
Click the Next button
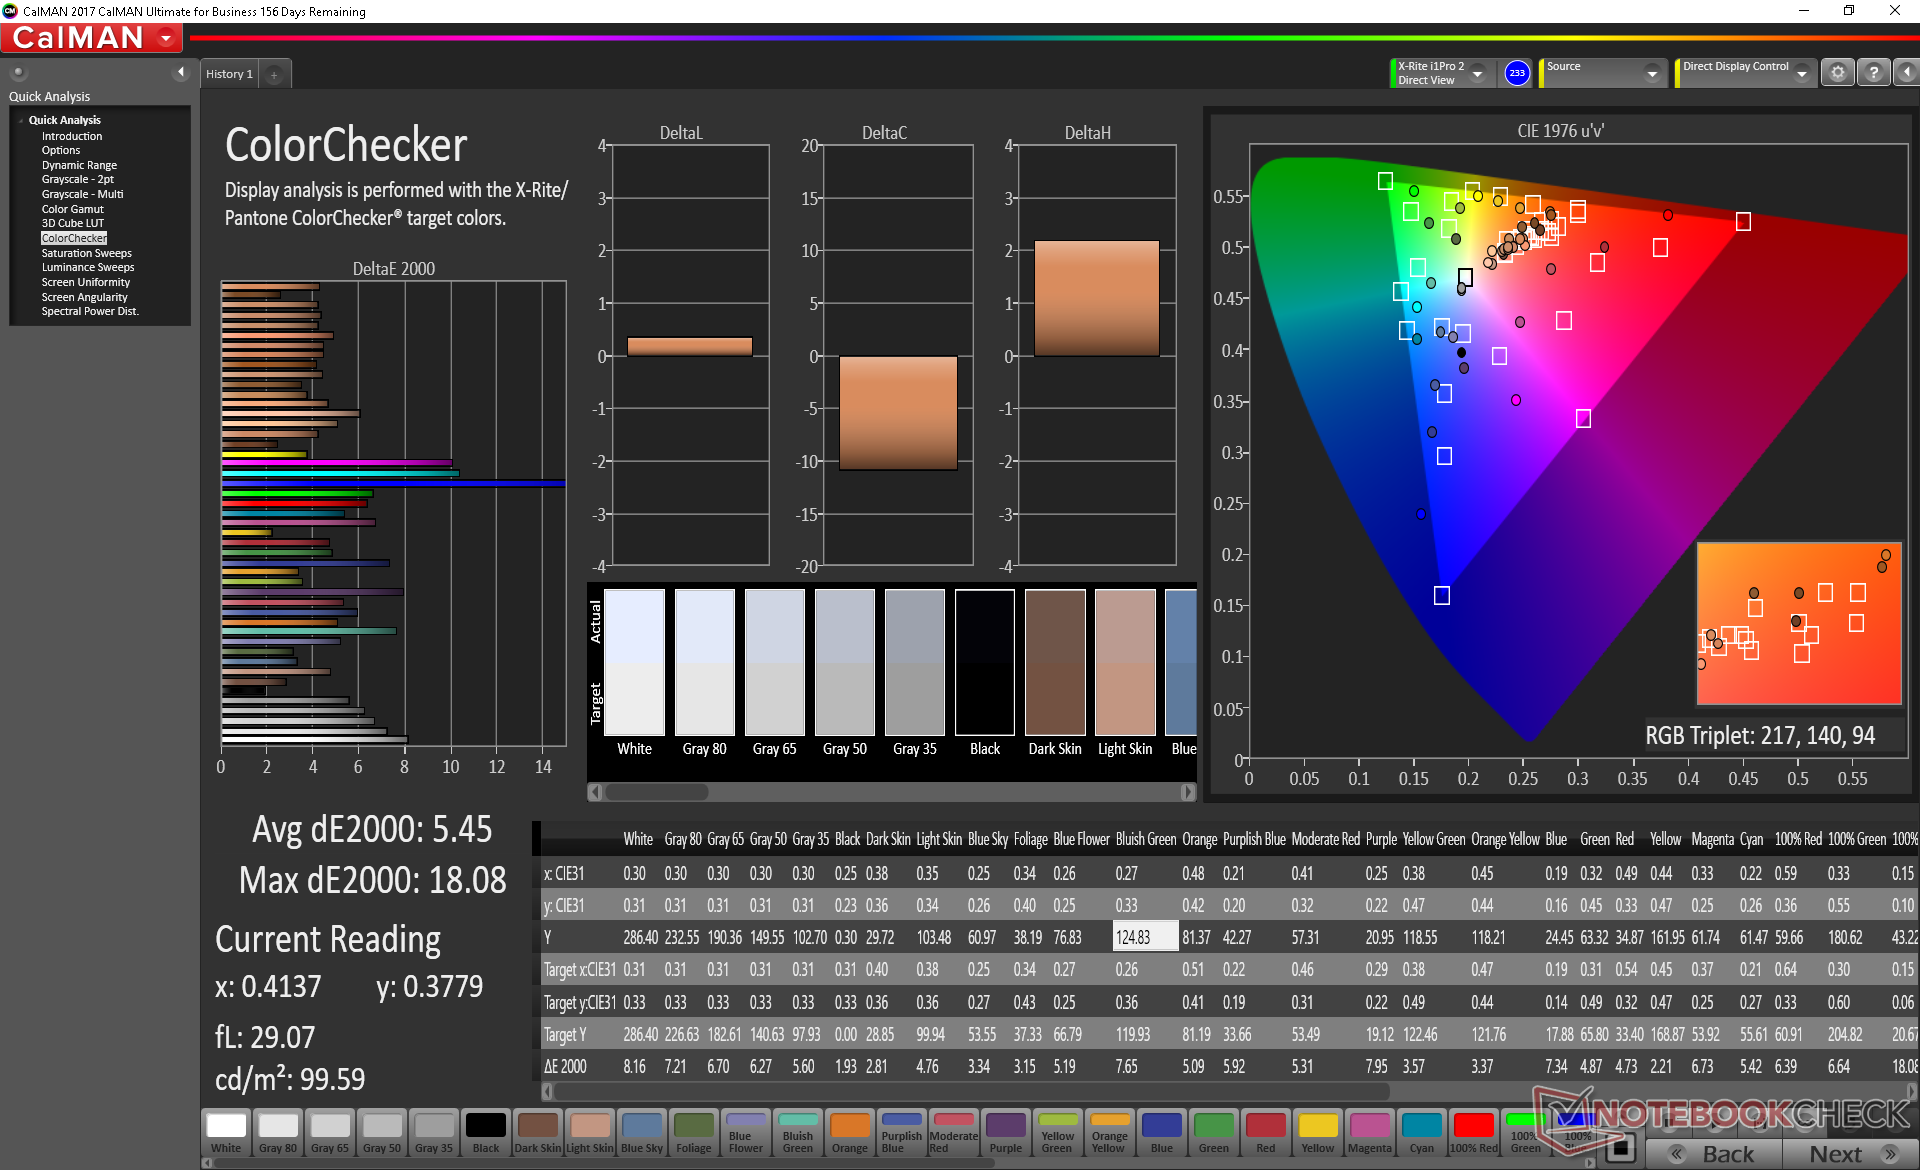tap(1849, 1154)
